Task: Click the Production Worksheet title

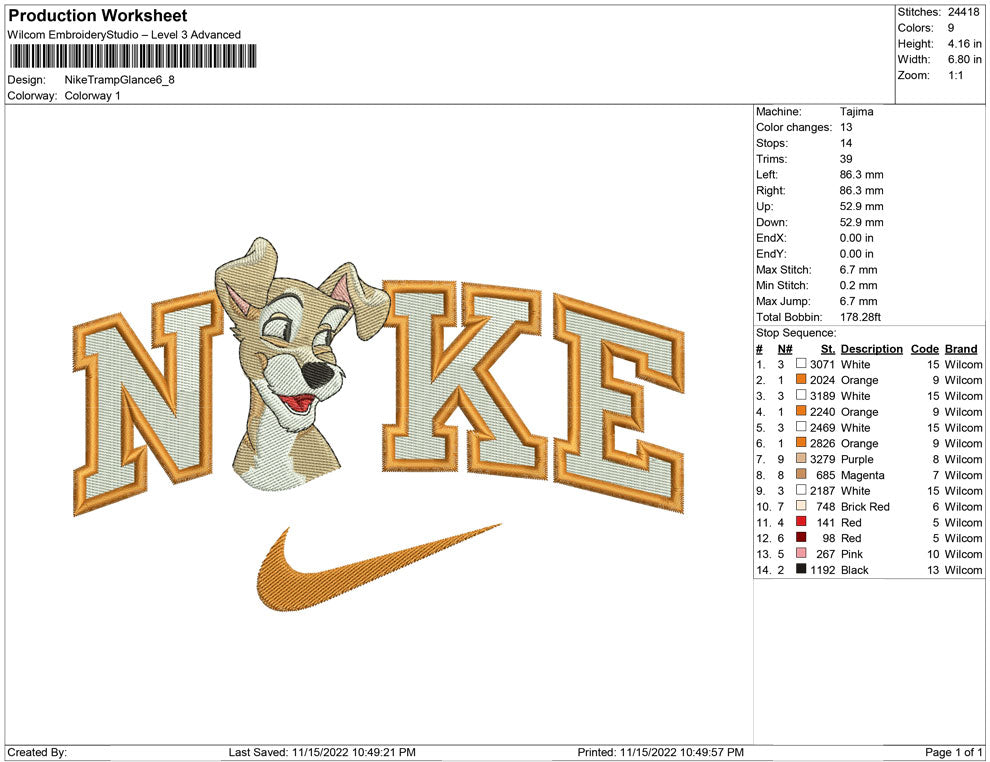Action: click(x=98, y=16)
